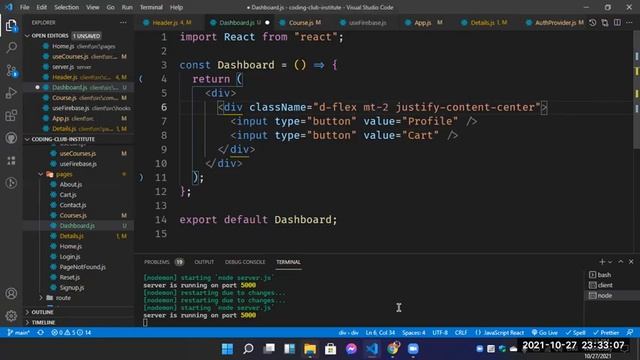Image resolution: width=640 pixels, height=360 pixels.
Task: Open the new terminal dropdown arrow
Action: tap(611, 262)
